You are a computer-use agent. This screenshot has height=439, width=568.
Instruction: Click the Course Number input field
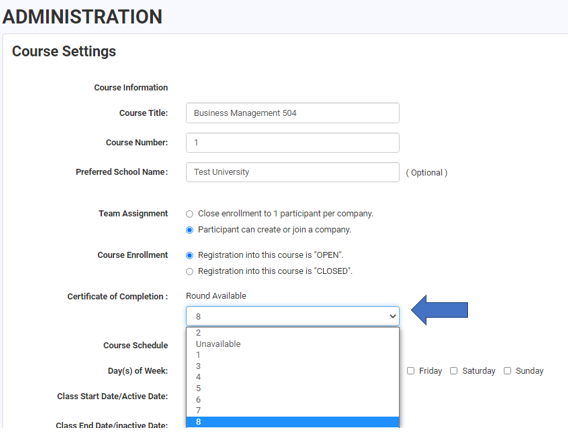click(x=293, y=143)
